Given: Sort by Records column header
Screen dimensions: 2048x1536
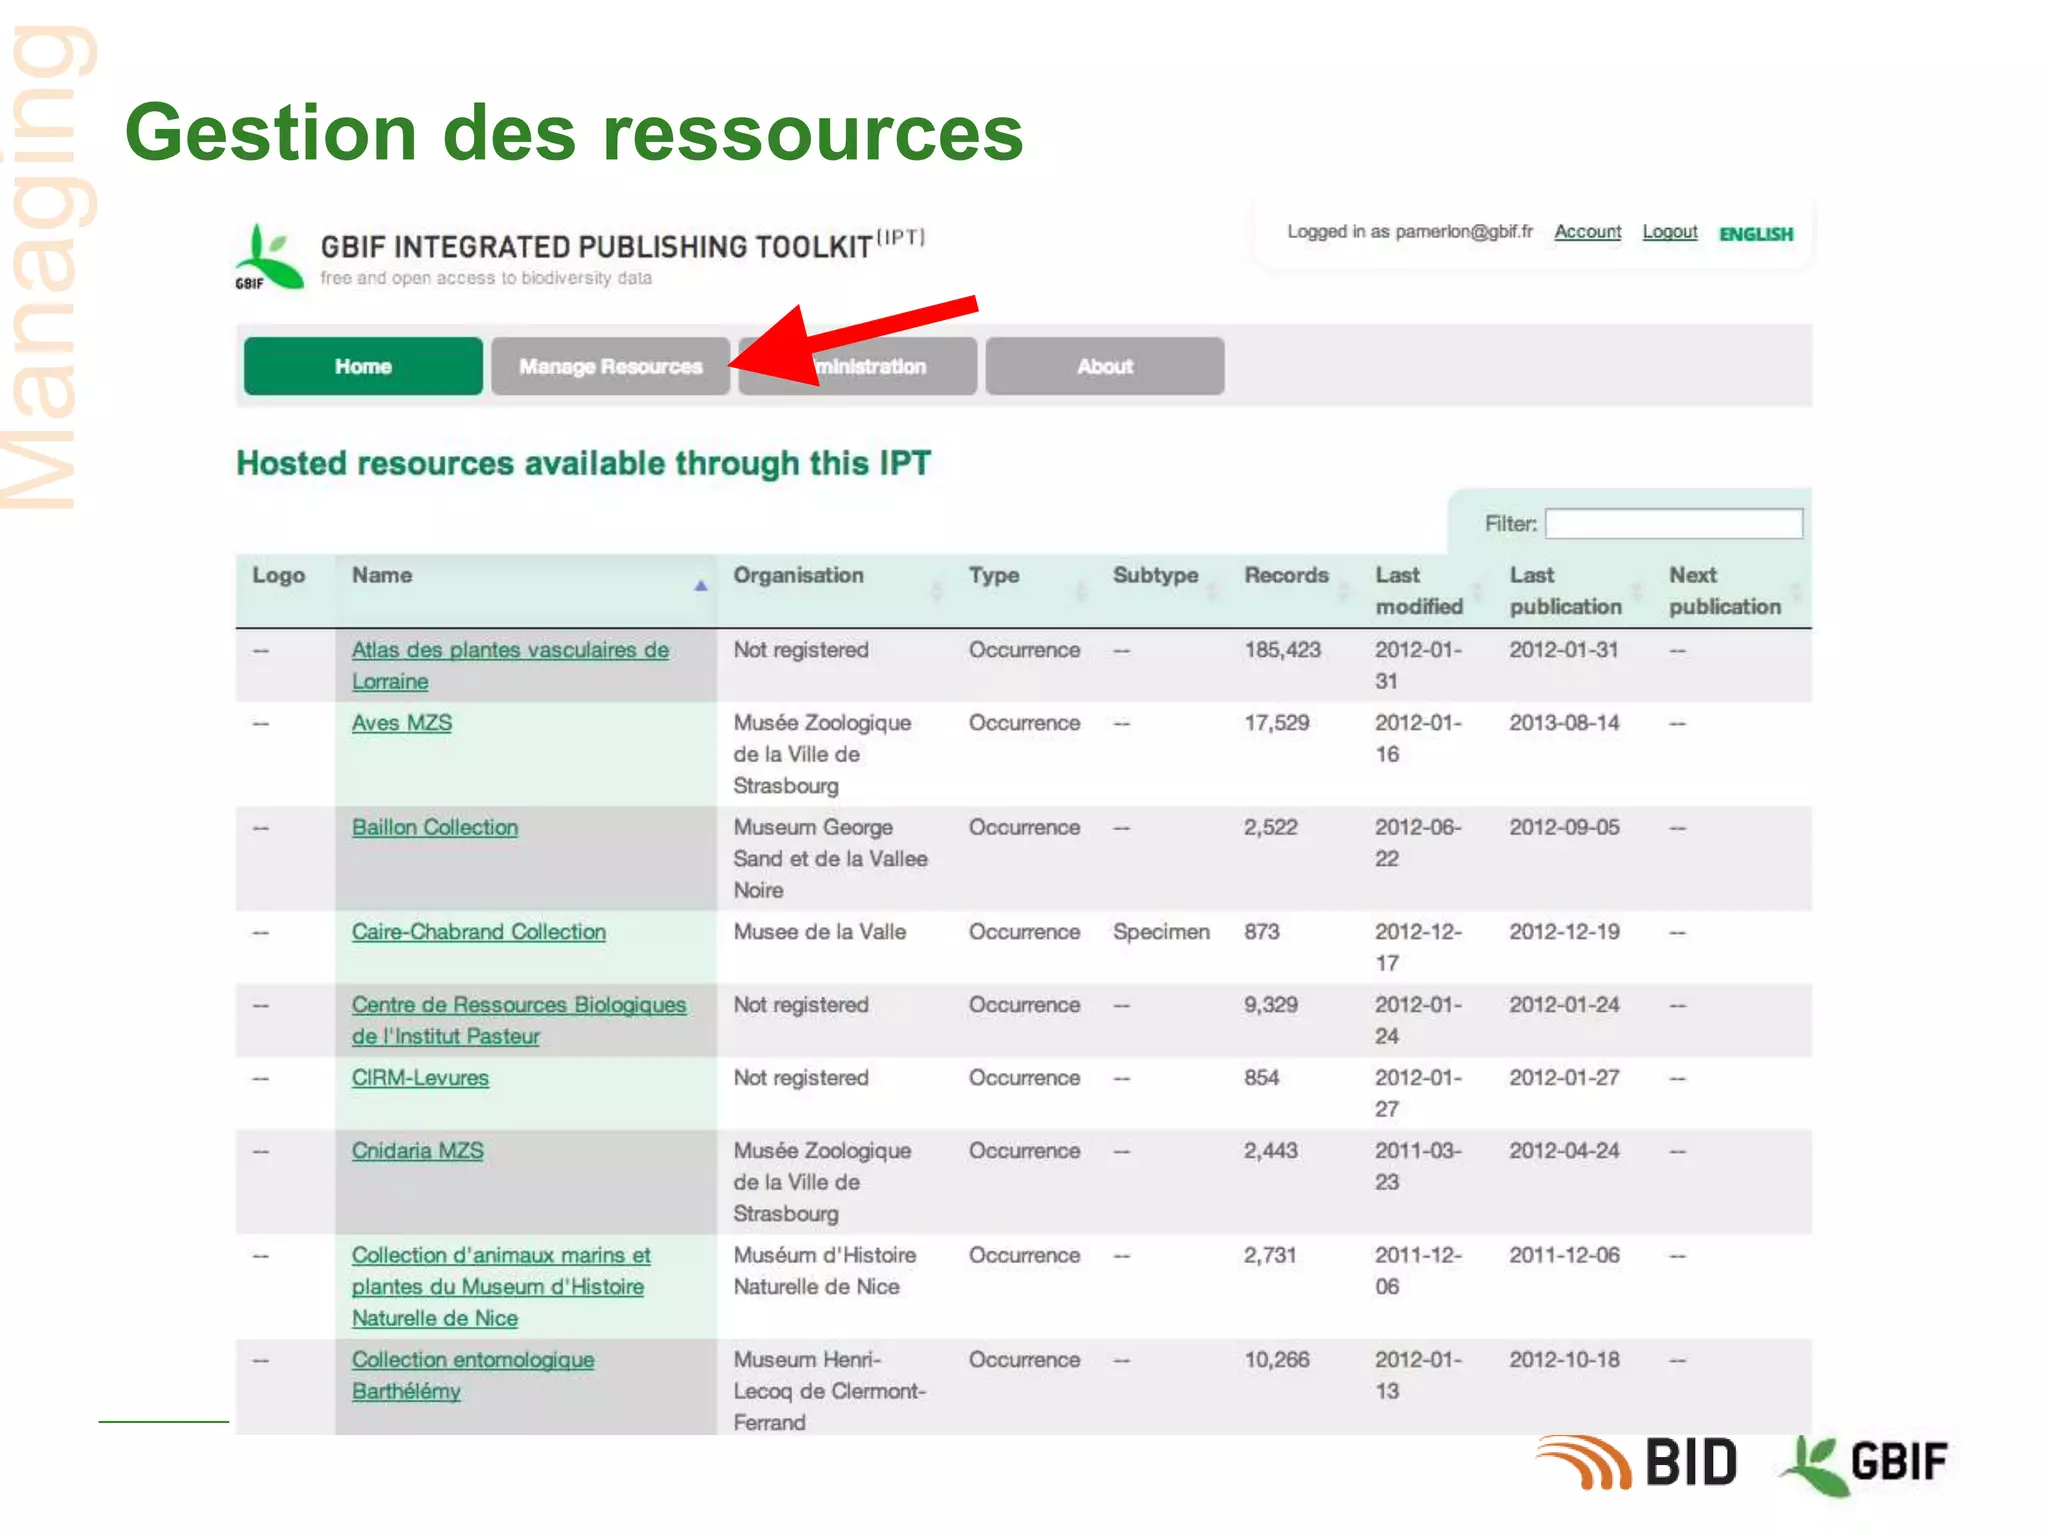Looking at the screenshot, I should coord(1286,575).
